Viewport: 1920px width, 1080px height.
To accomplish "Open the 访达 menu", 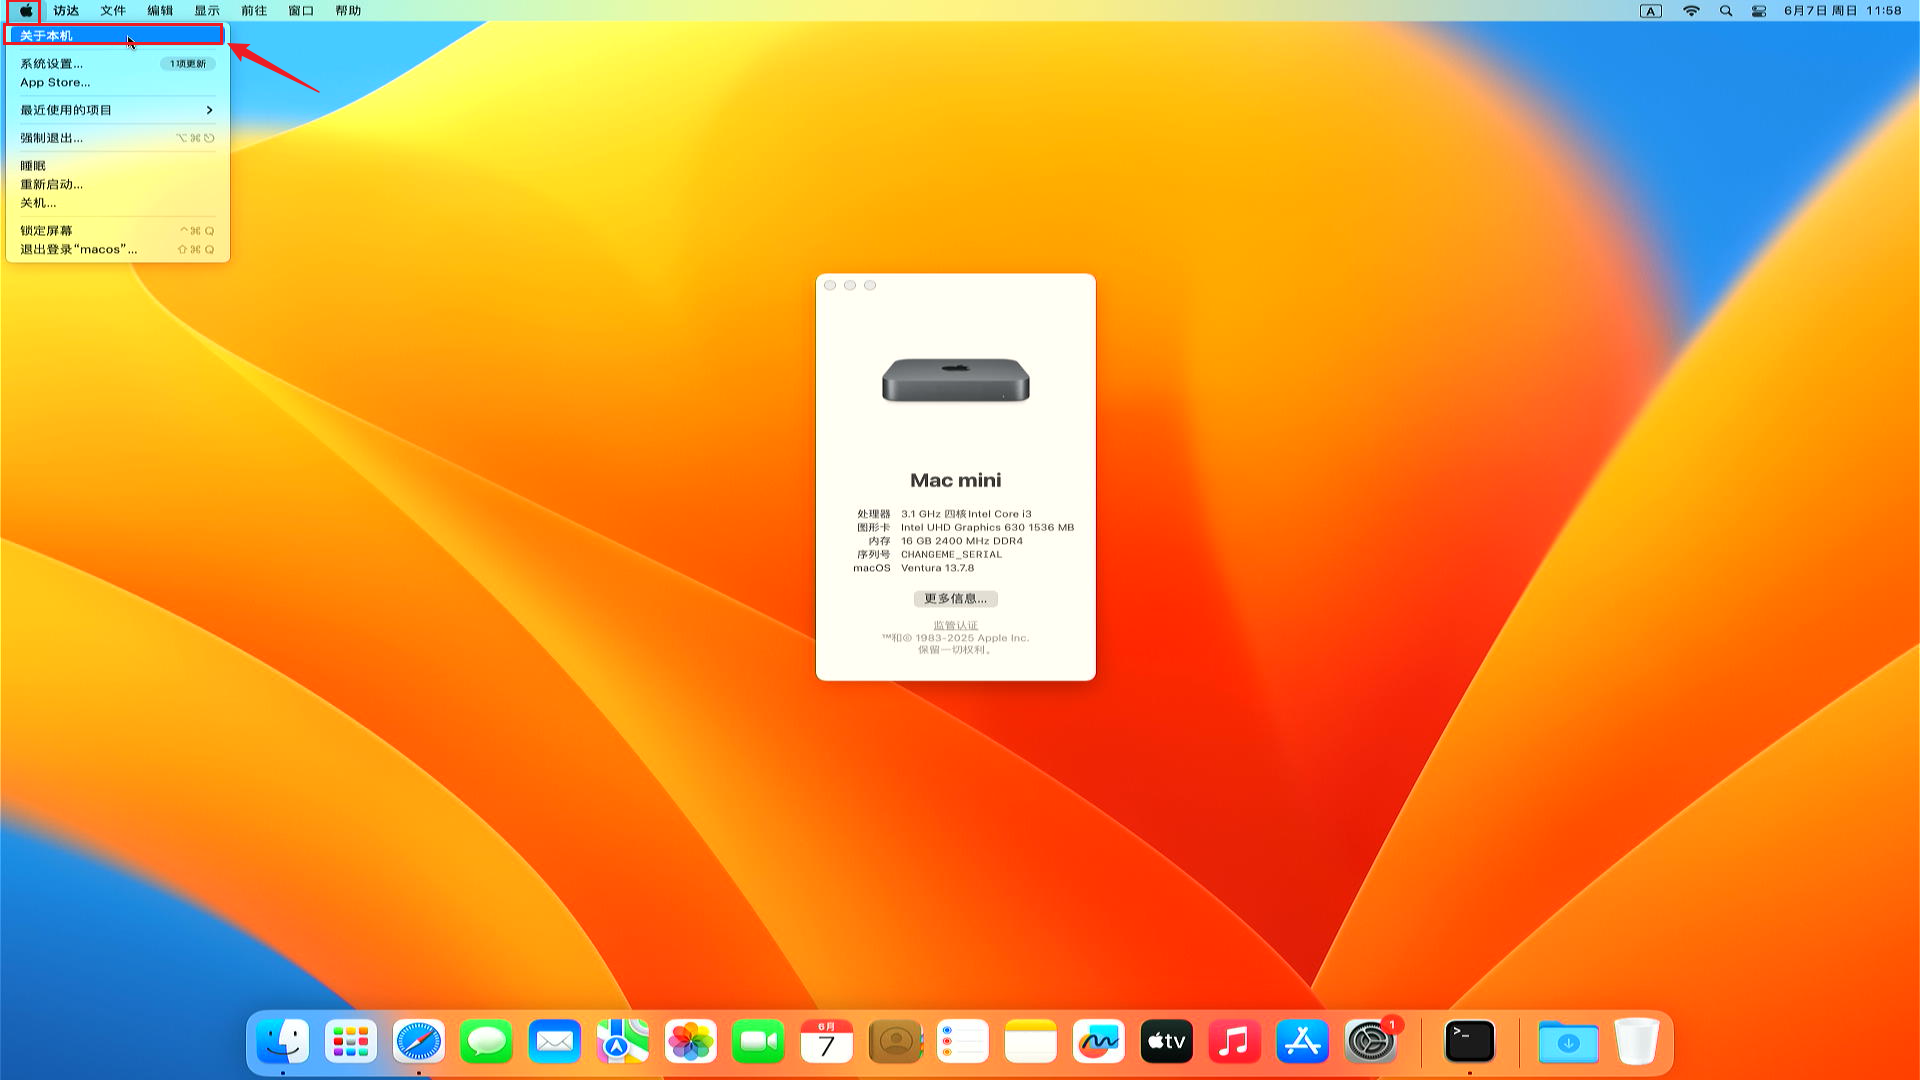I will click(66, 11).
